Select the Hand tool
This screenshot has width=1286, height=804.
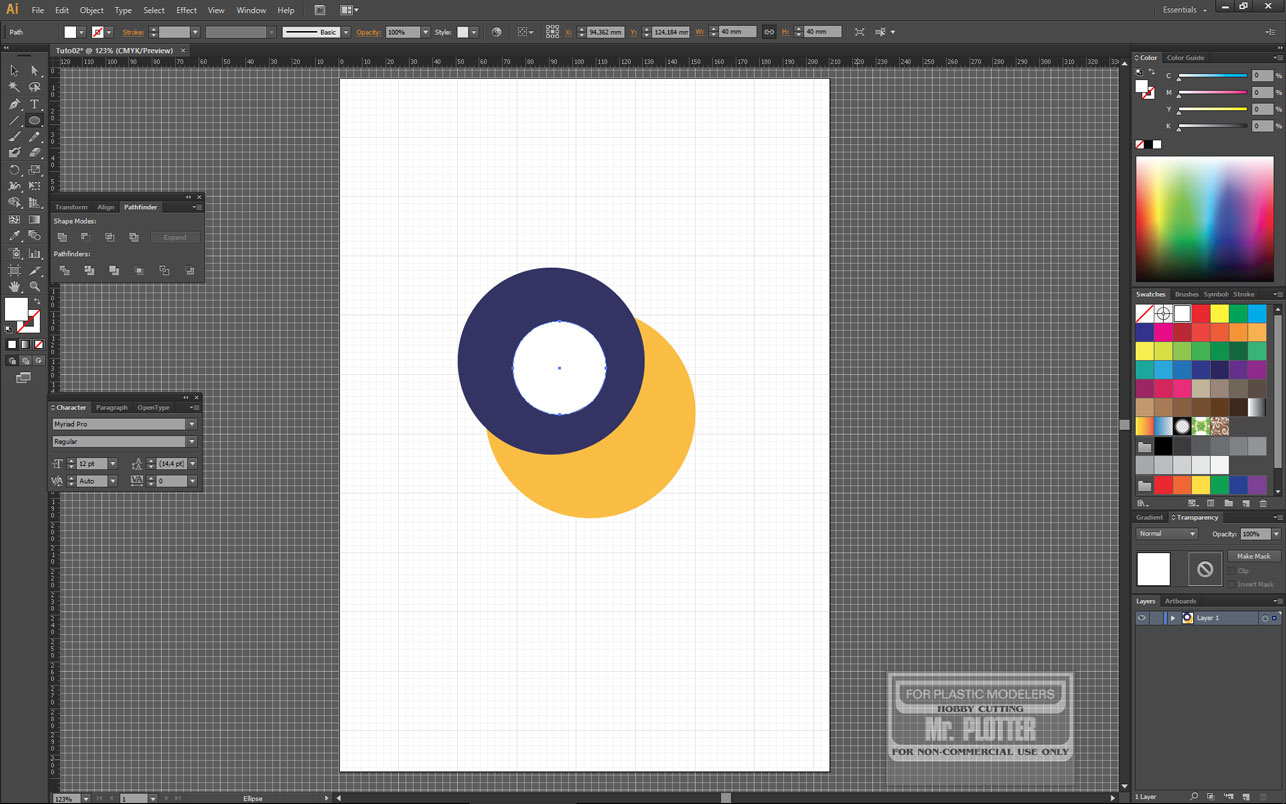14,286
